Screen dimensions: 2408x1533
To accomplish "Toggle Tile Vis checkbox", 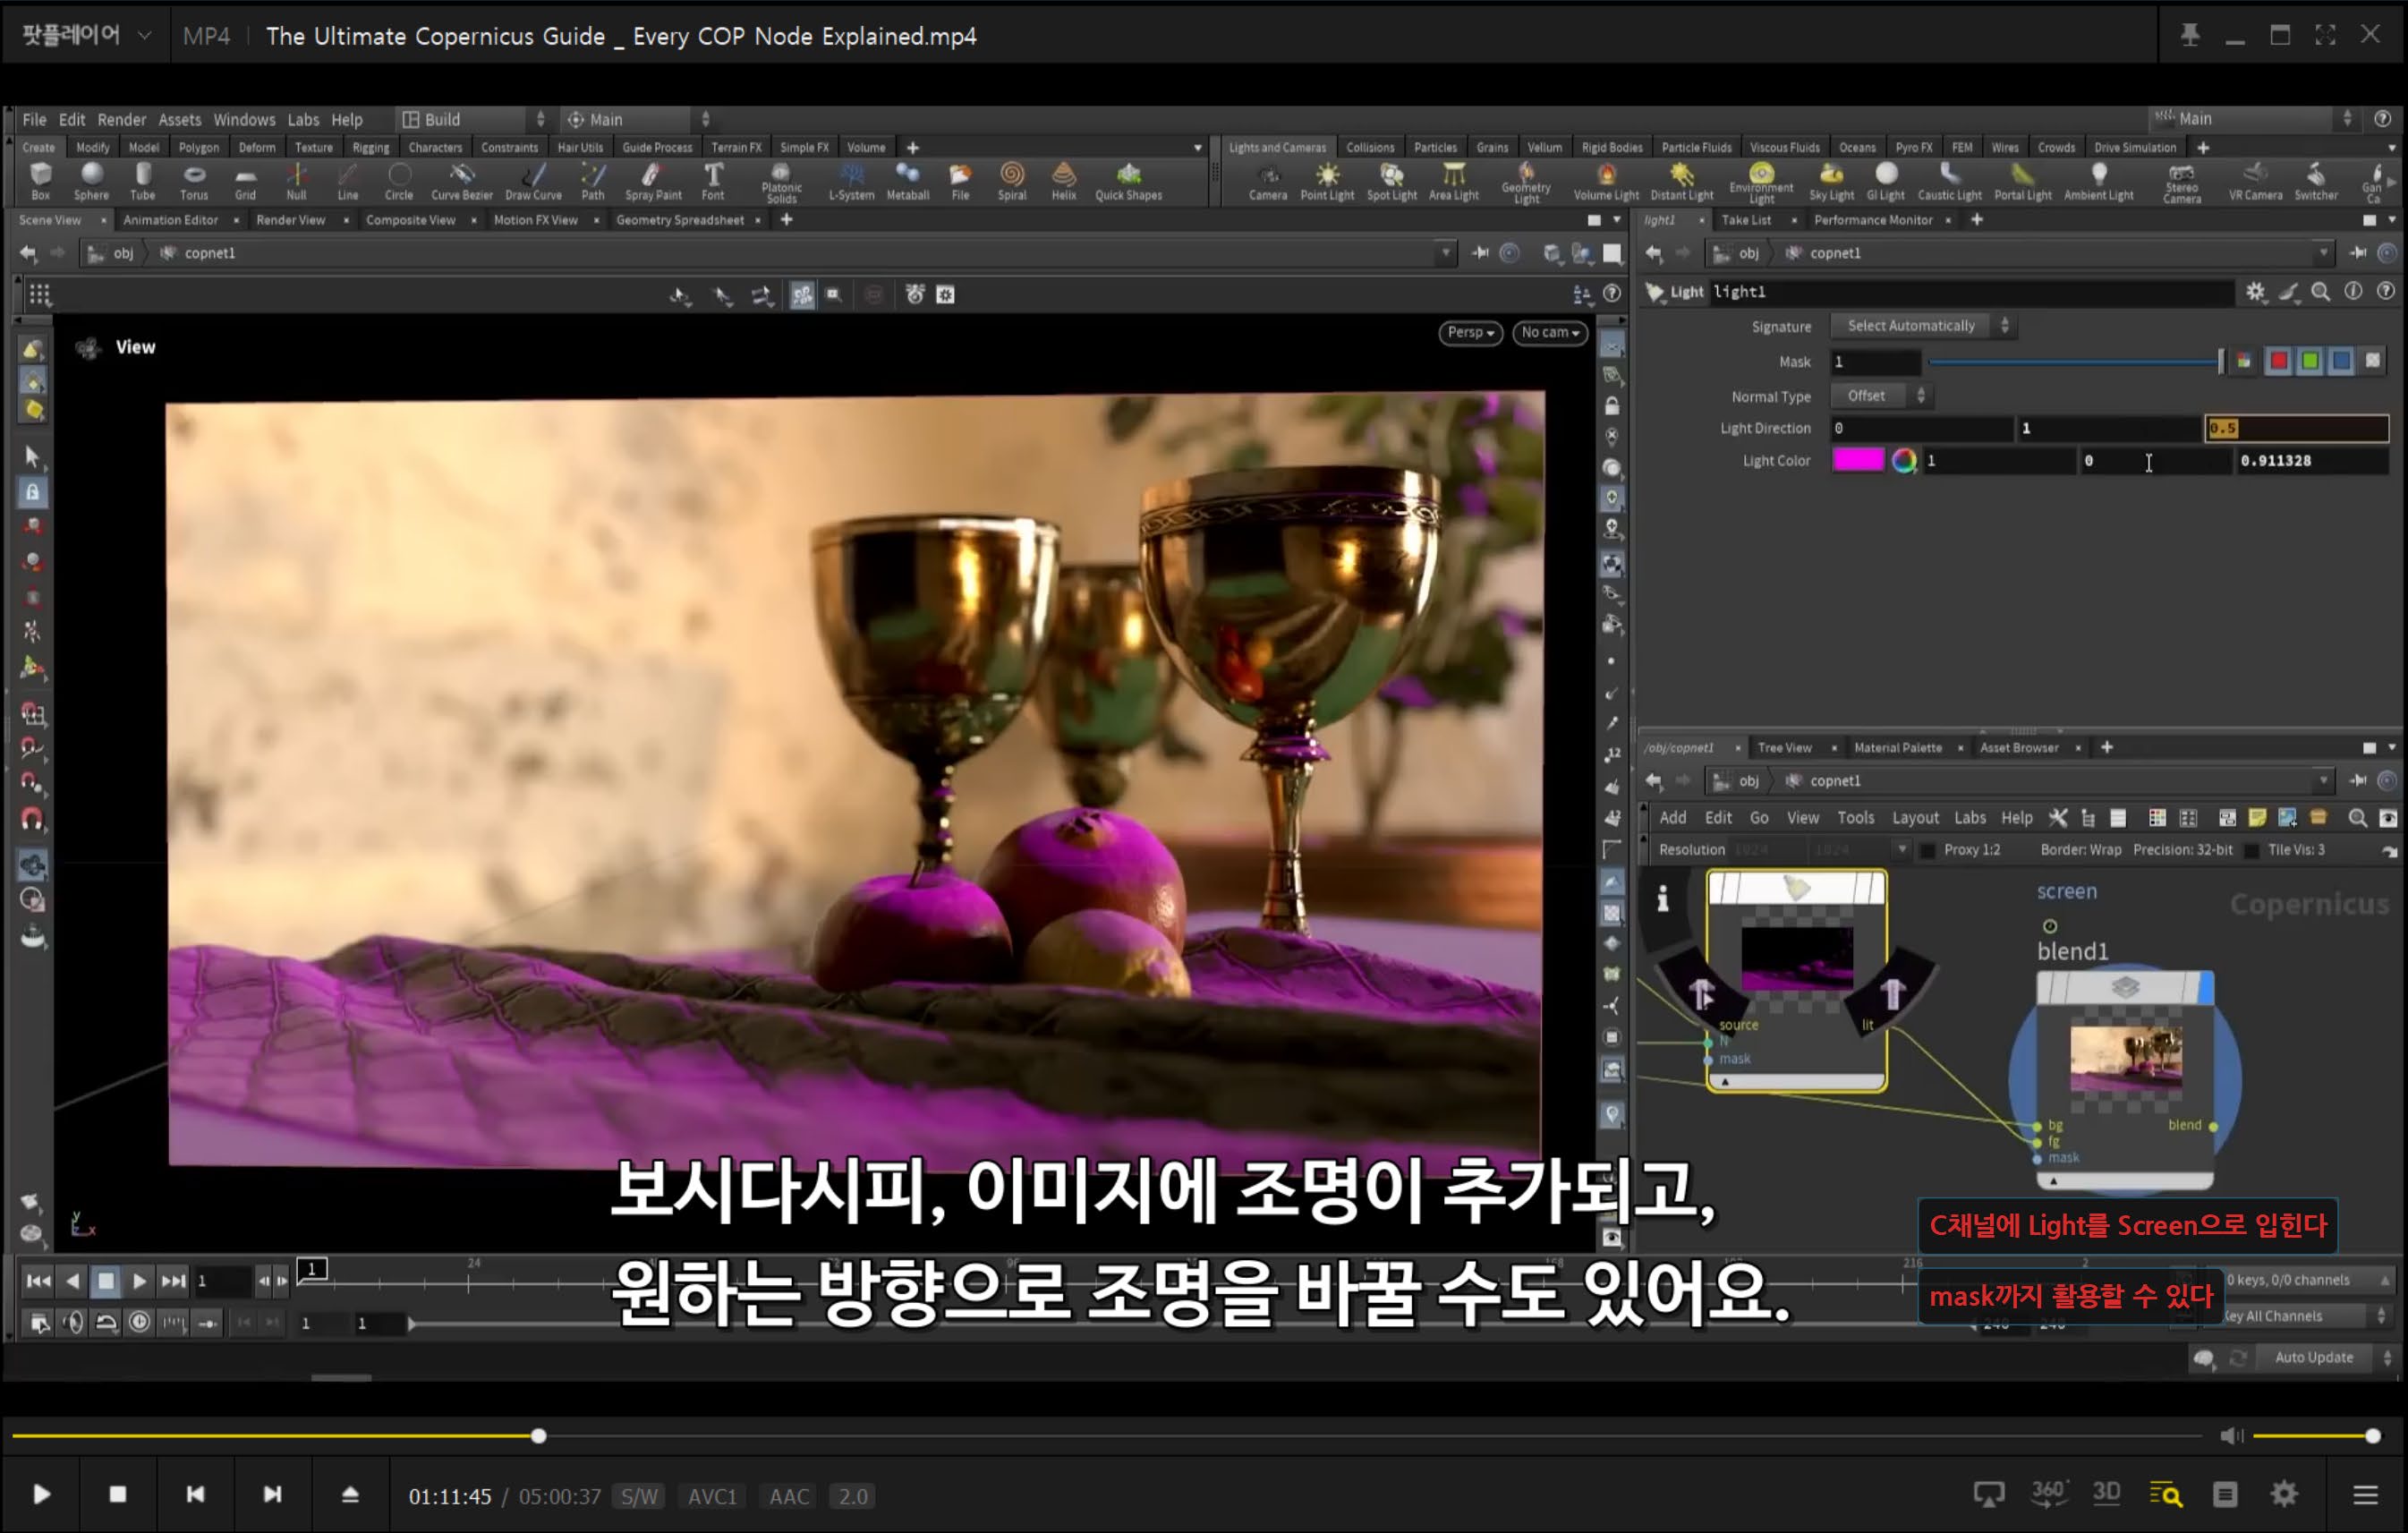I will coord(2252,850).
